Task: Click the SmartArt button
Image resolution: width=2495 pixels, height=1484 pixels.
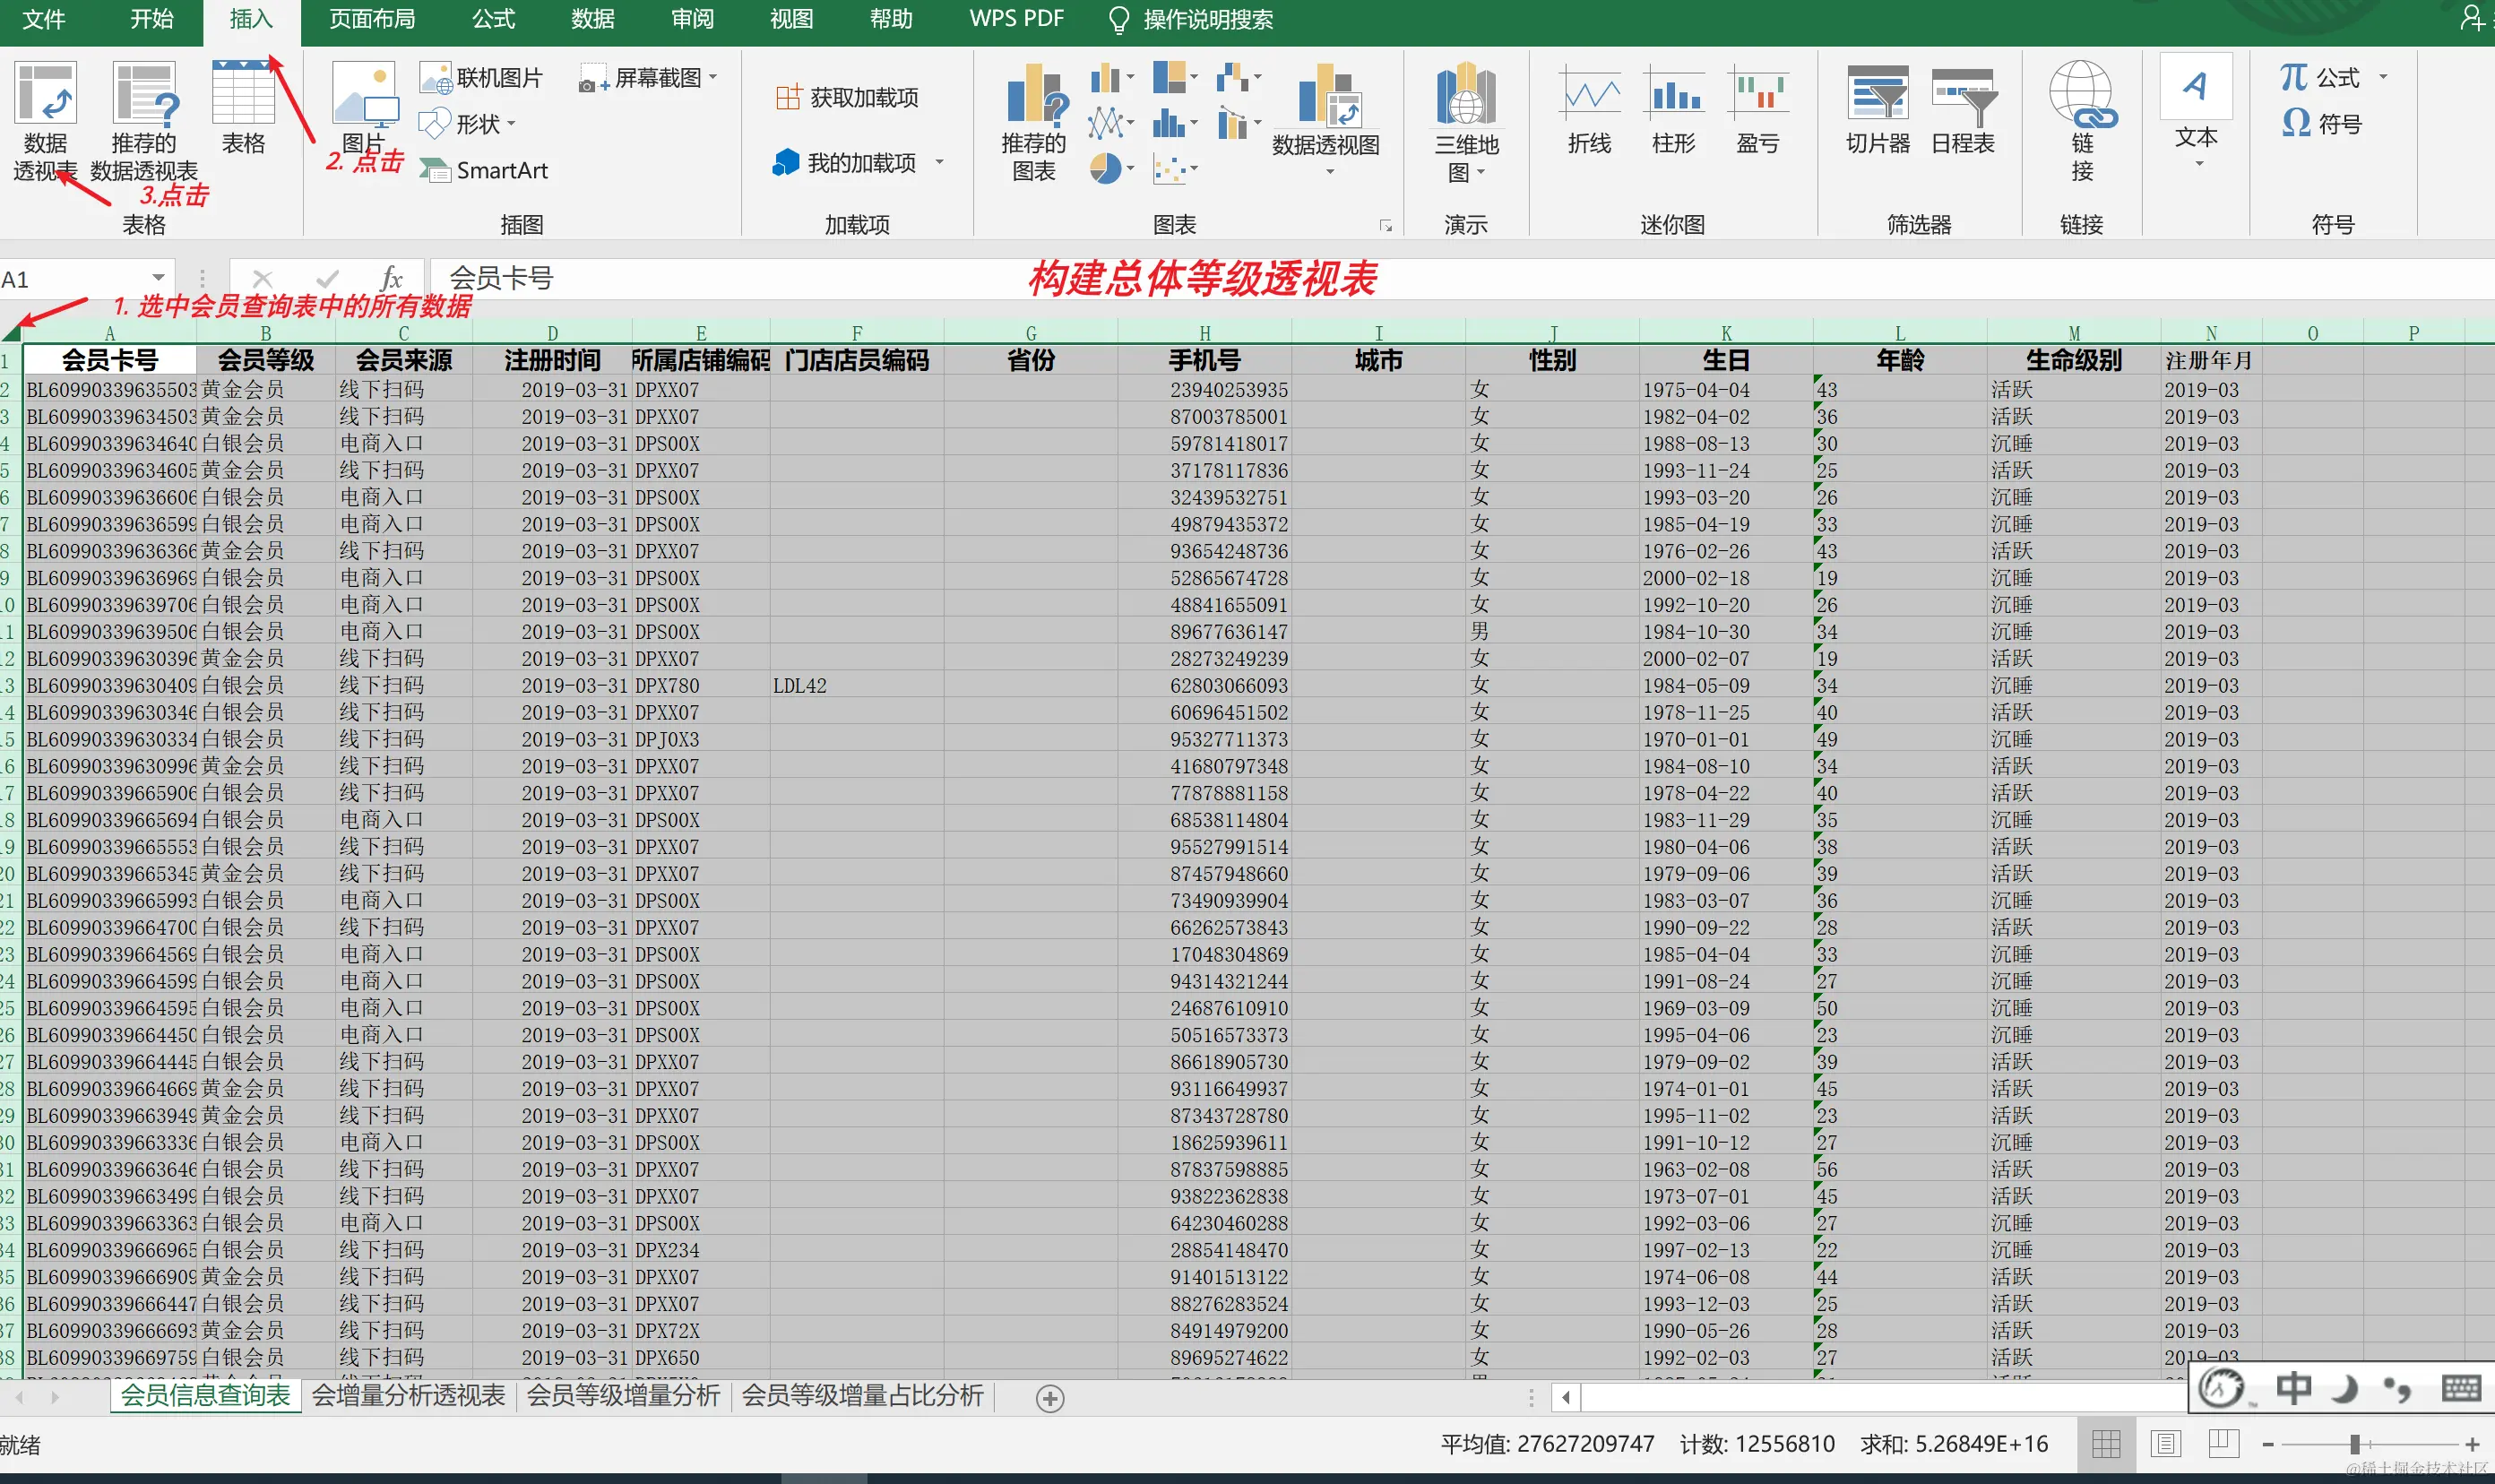Action: [485, 170]
